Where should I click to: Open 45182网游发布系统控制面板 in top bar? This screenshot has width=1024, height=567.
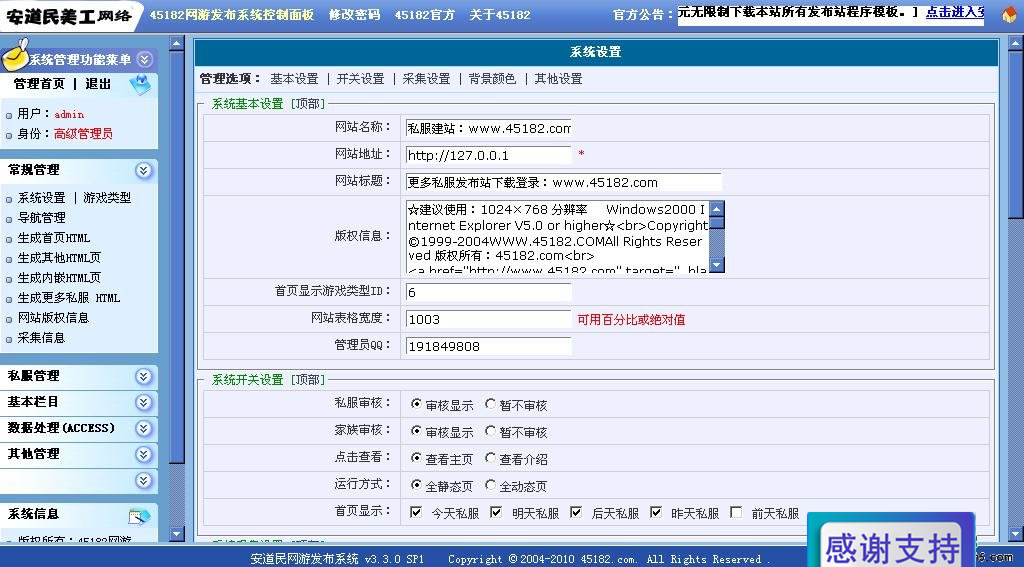[x=232, y=14]
